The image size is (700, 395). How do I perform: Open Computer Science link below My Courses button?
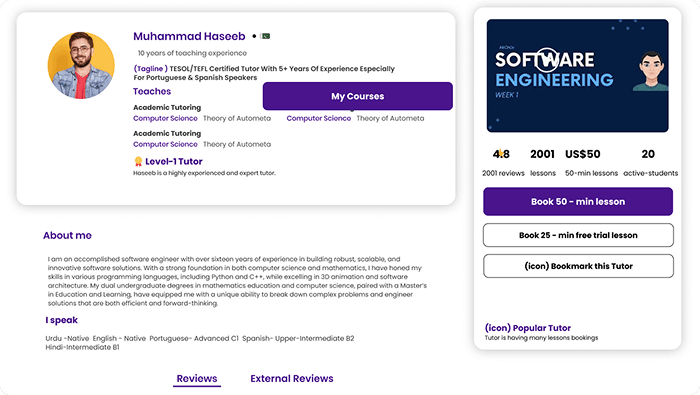pyautogui.click(x=319, y=118)
